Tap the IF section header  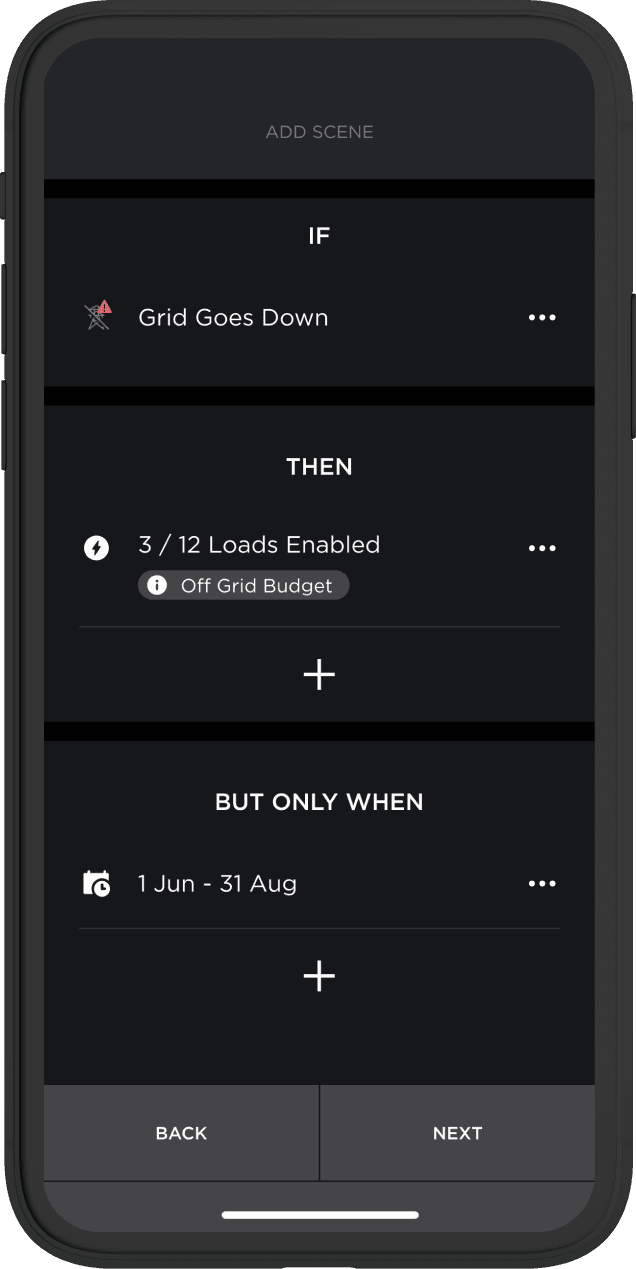(319, 236)
